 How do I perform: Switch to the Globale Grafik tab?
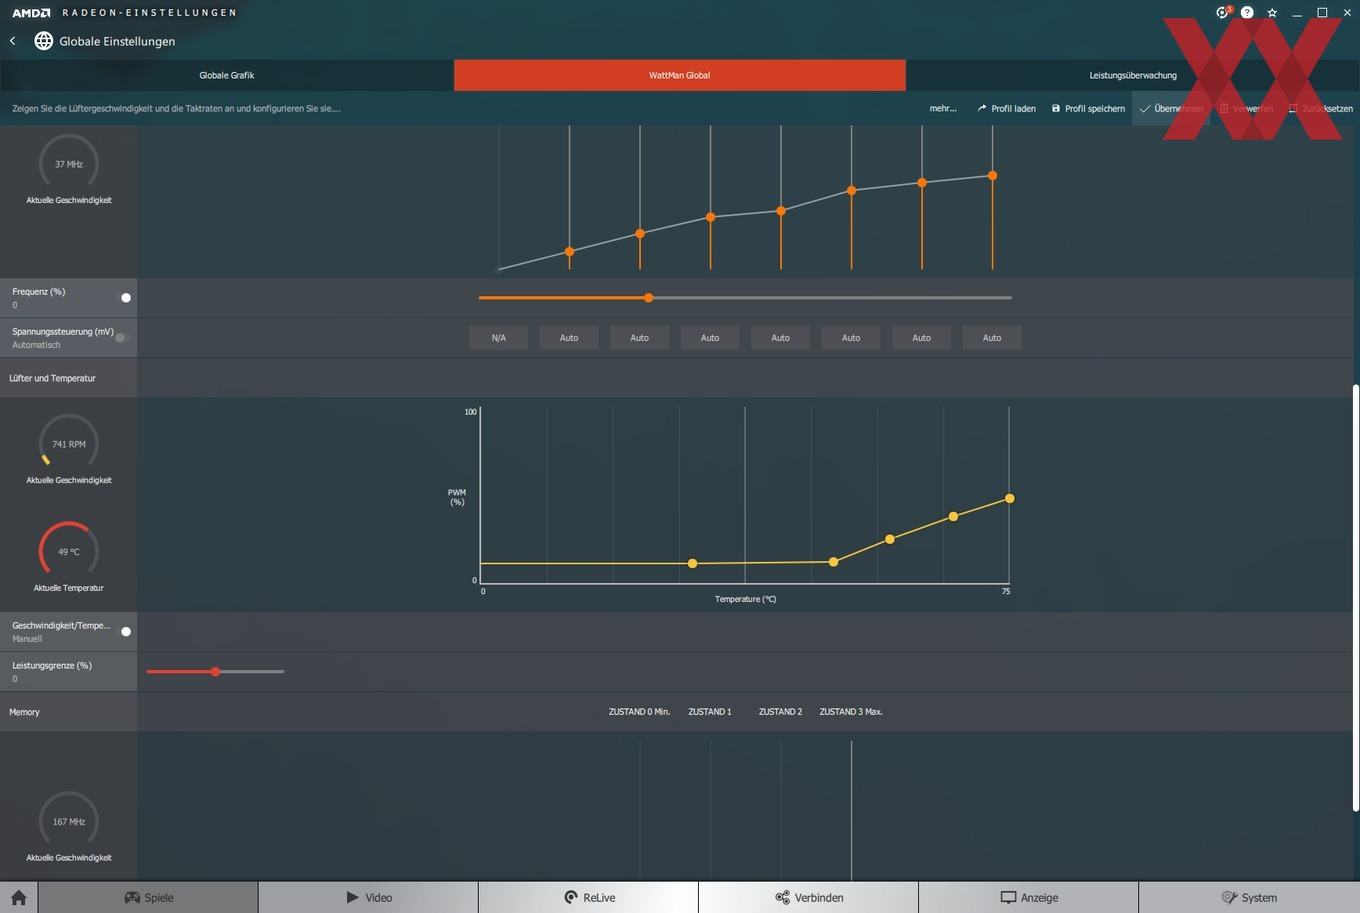[227, 75]
